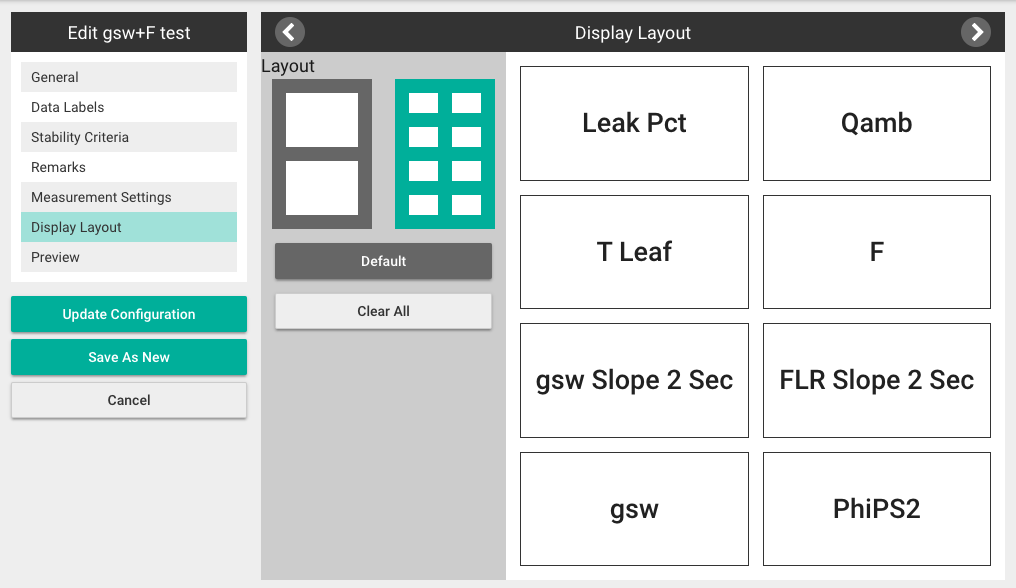Select the PhiPS2 display tile
The height and width of the screenshot is (588, 1016).
pos(877,509)
